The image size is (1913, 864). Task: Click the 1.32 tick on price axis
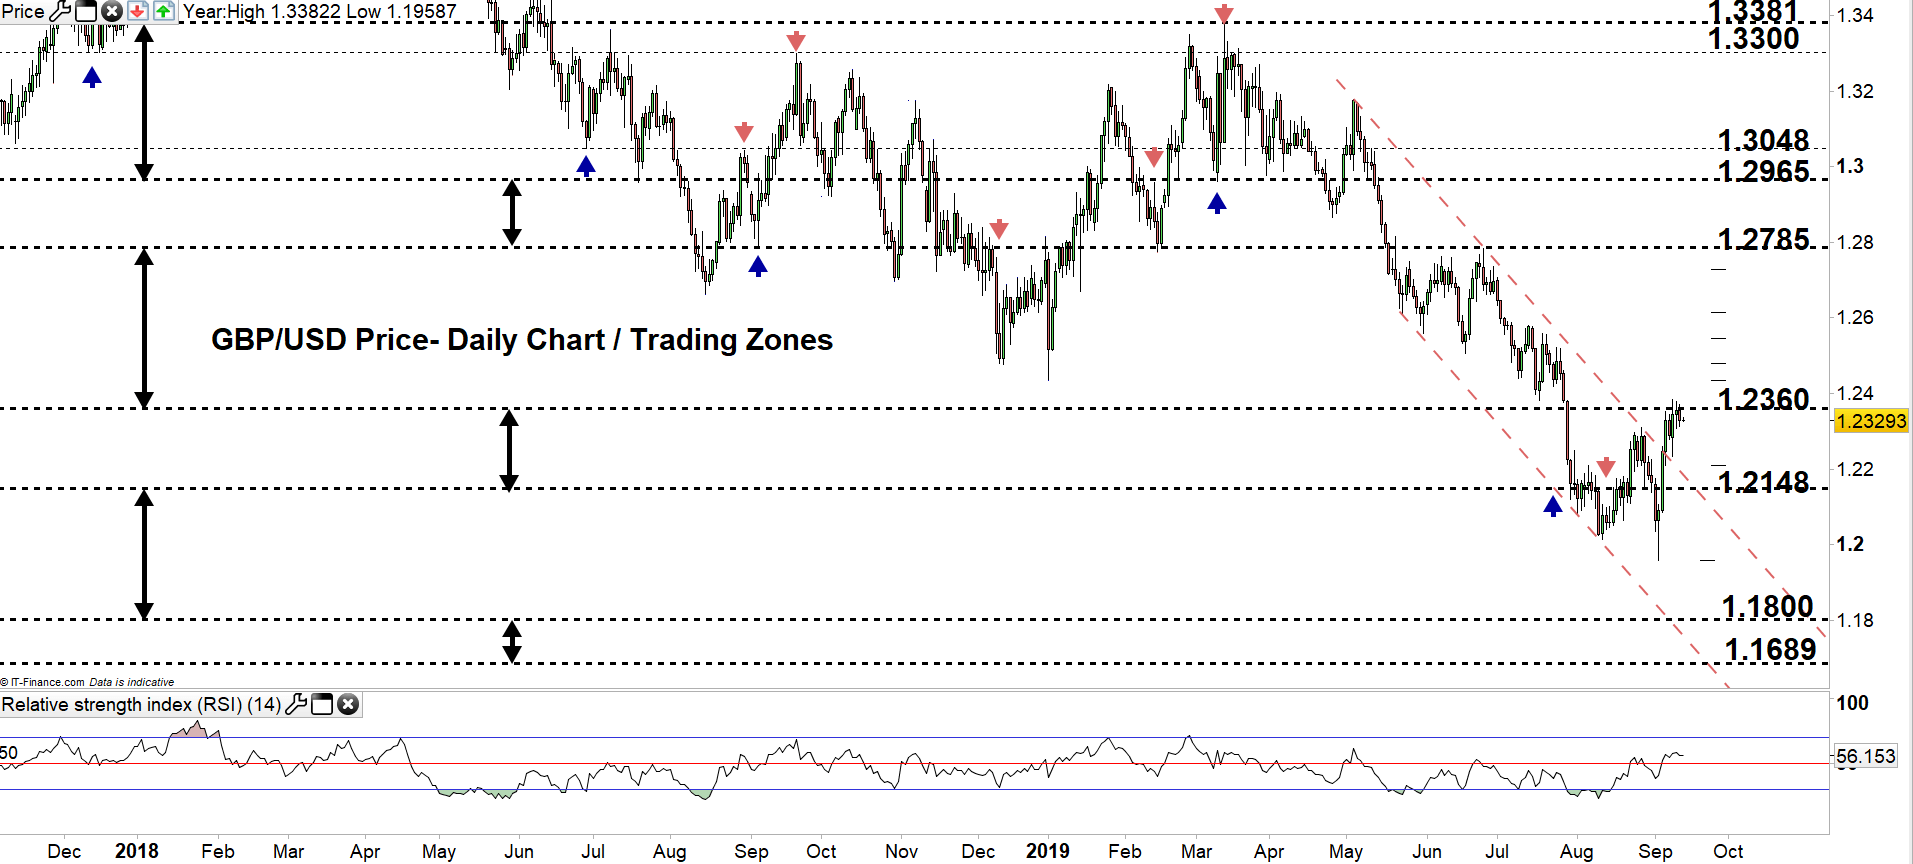(x=1855, y=91)
